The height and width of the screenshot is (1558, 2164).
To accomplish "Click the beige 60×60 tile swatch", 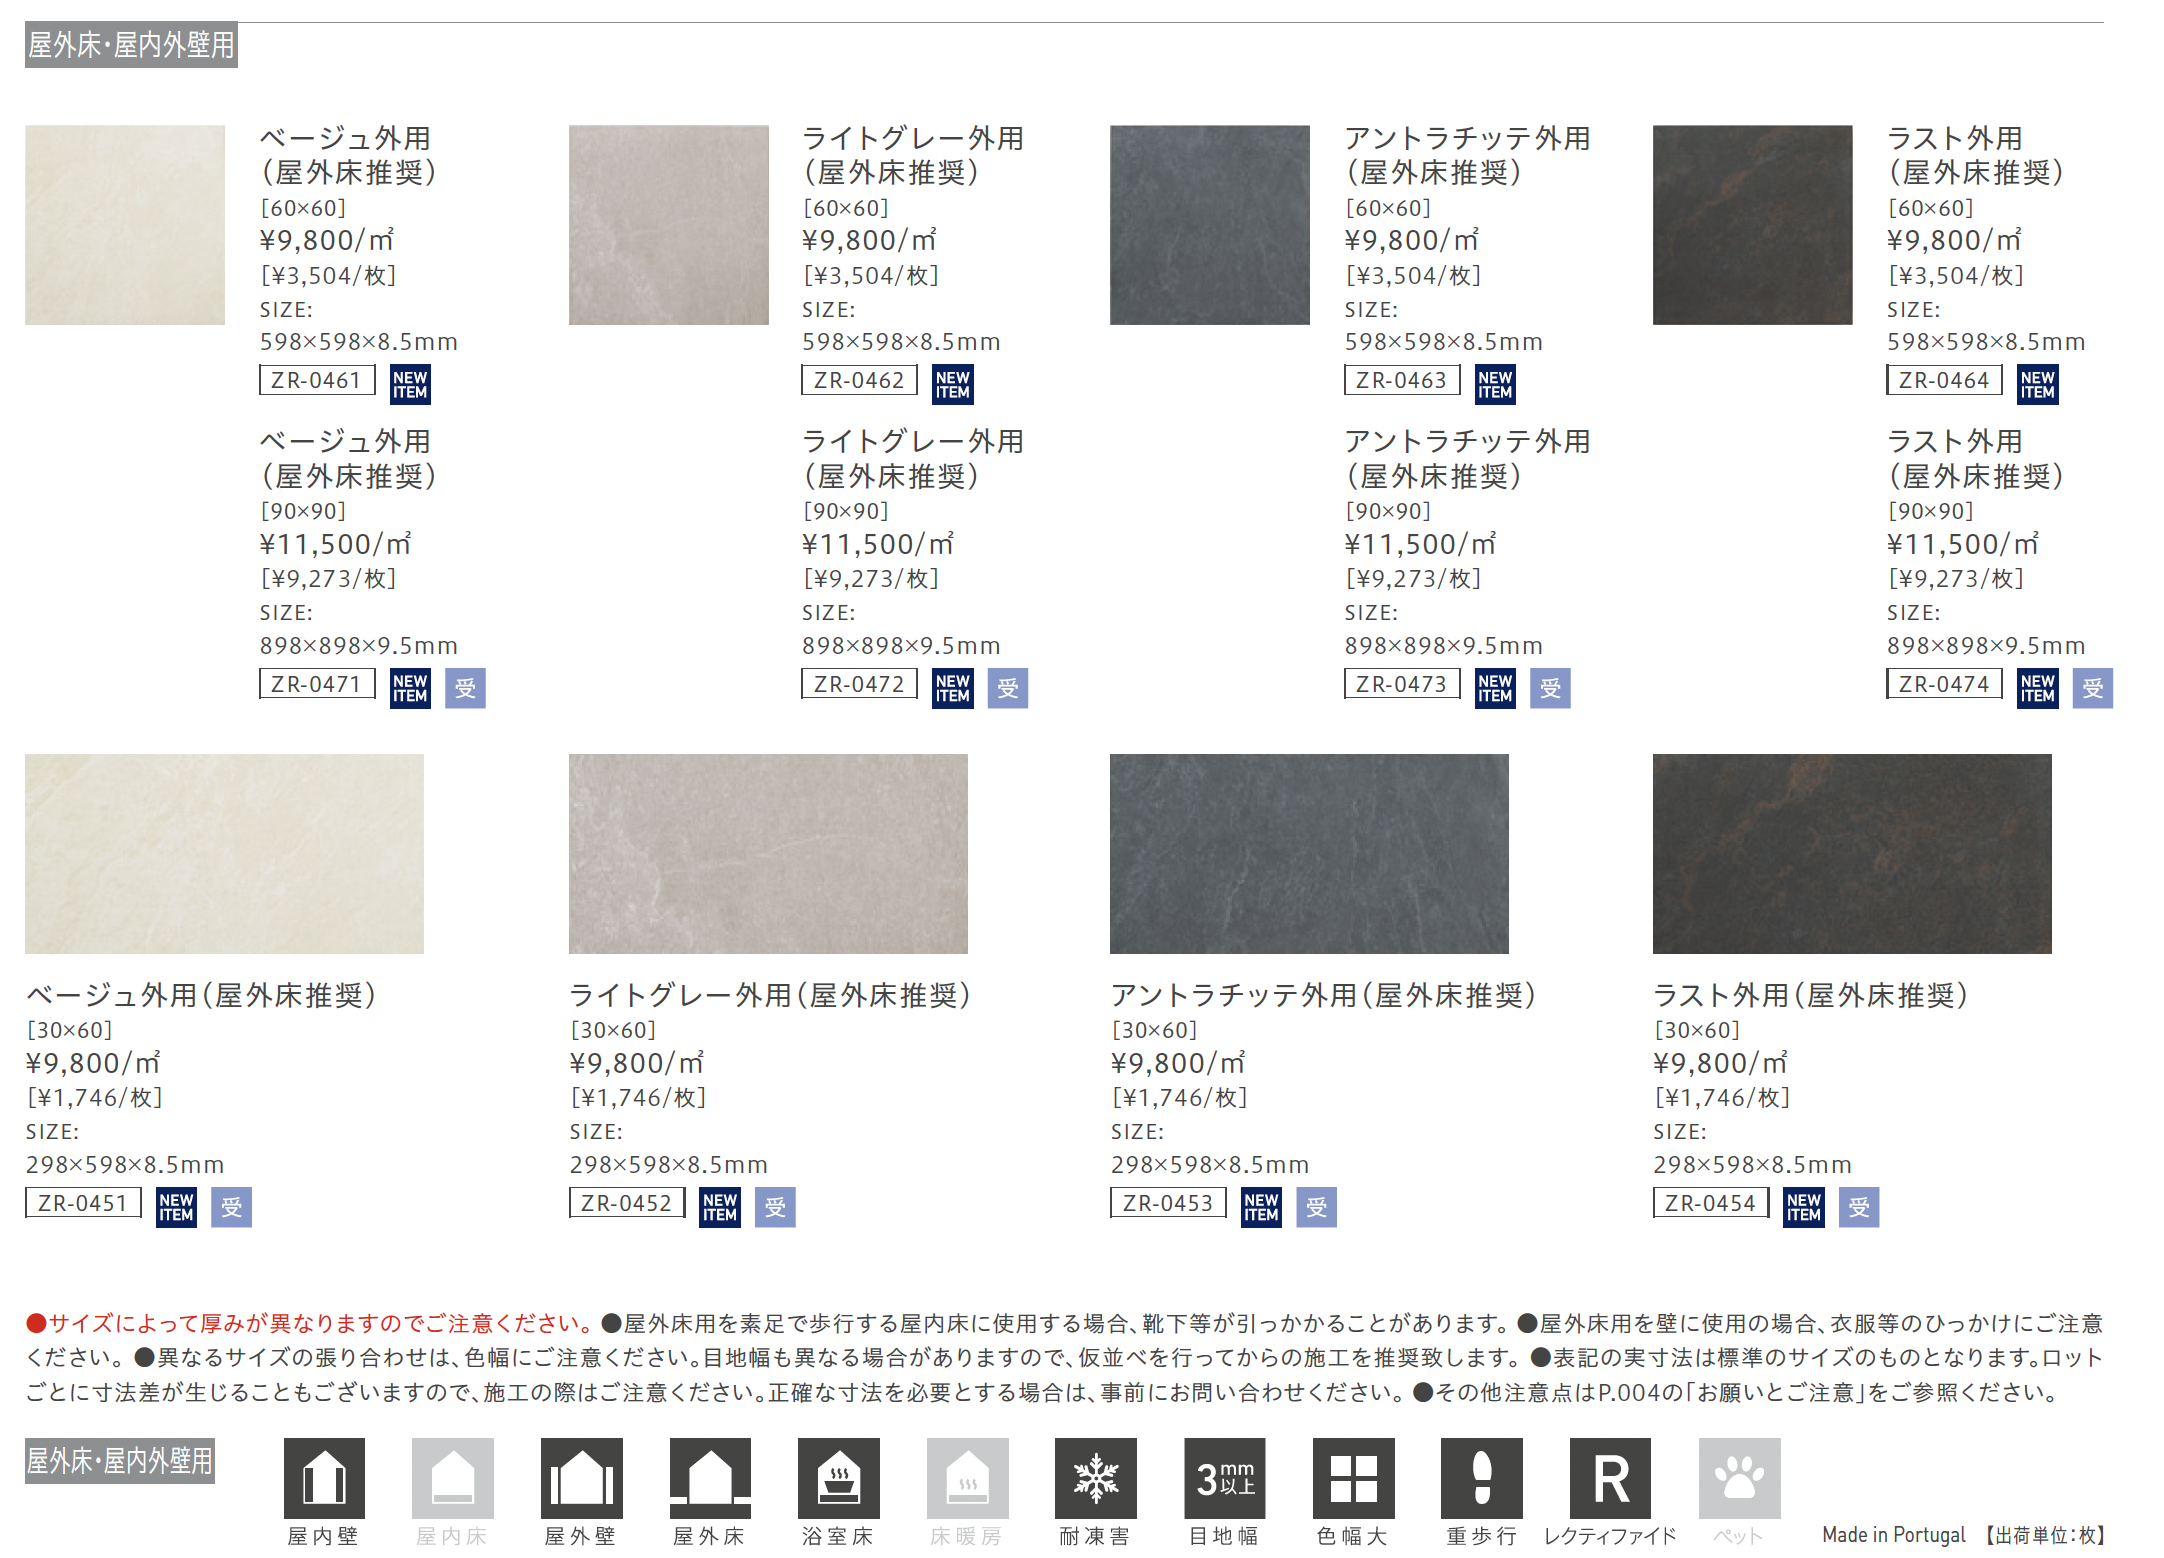I will (x=125, y=225).
